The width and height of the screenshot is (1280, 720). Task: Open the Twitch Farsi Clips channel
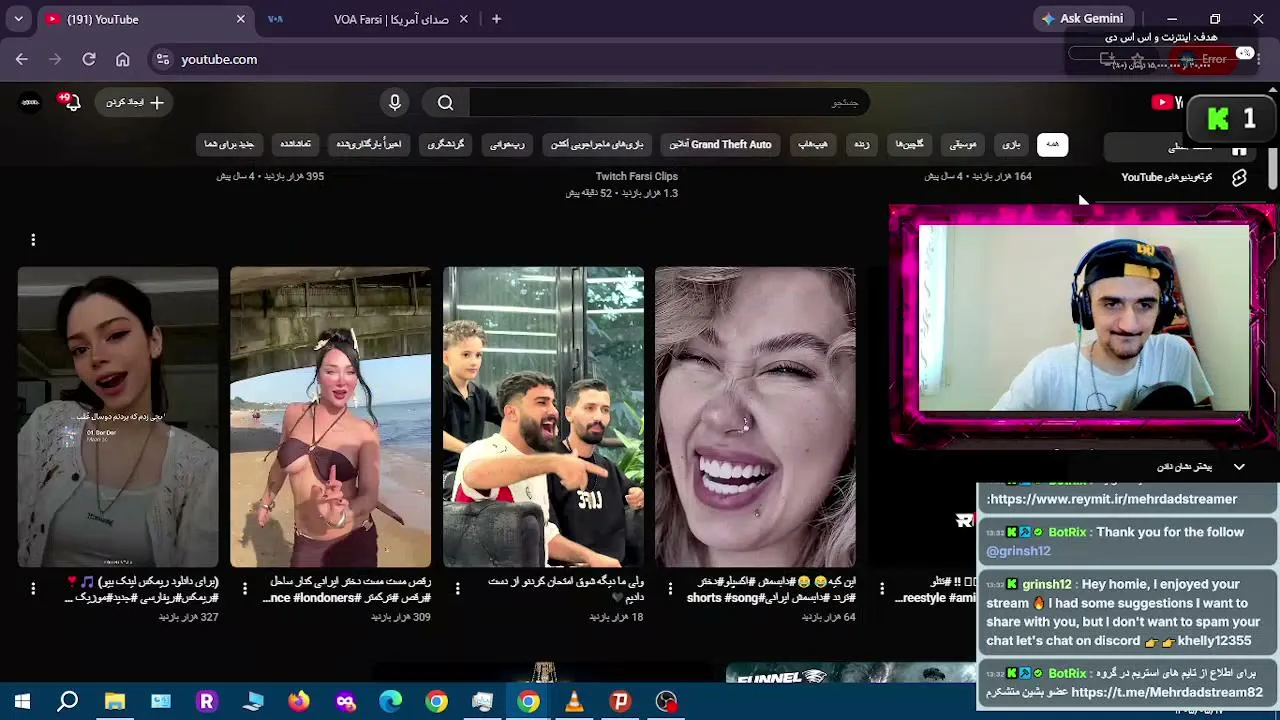click(x=637, y=176)
